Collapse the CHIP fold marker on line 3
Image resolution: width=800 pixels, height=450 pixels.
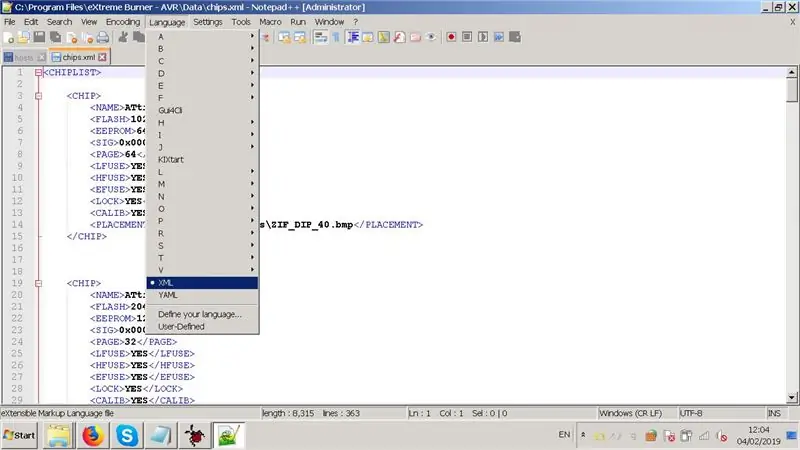(x=38, y=96)
